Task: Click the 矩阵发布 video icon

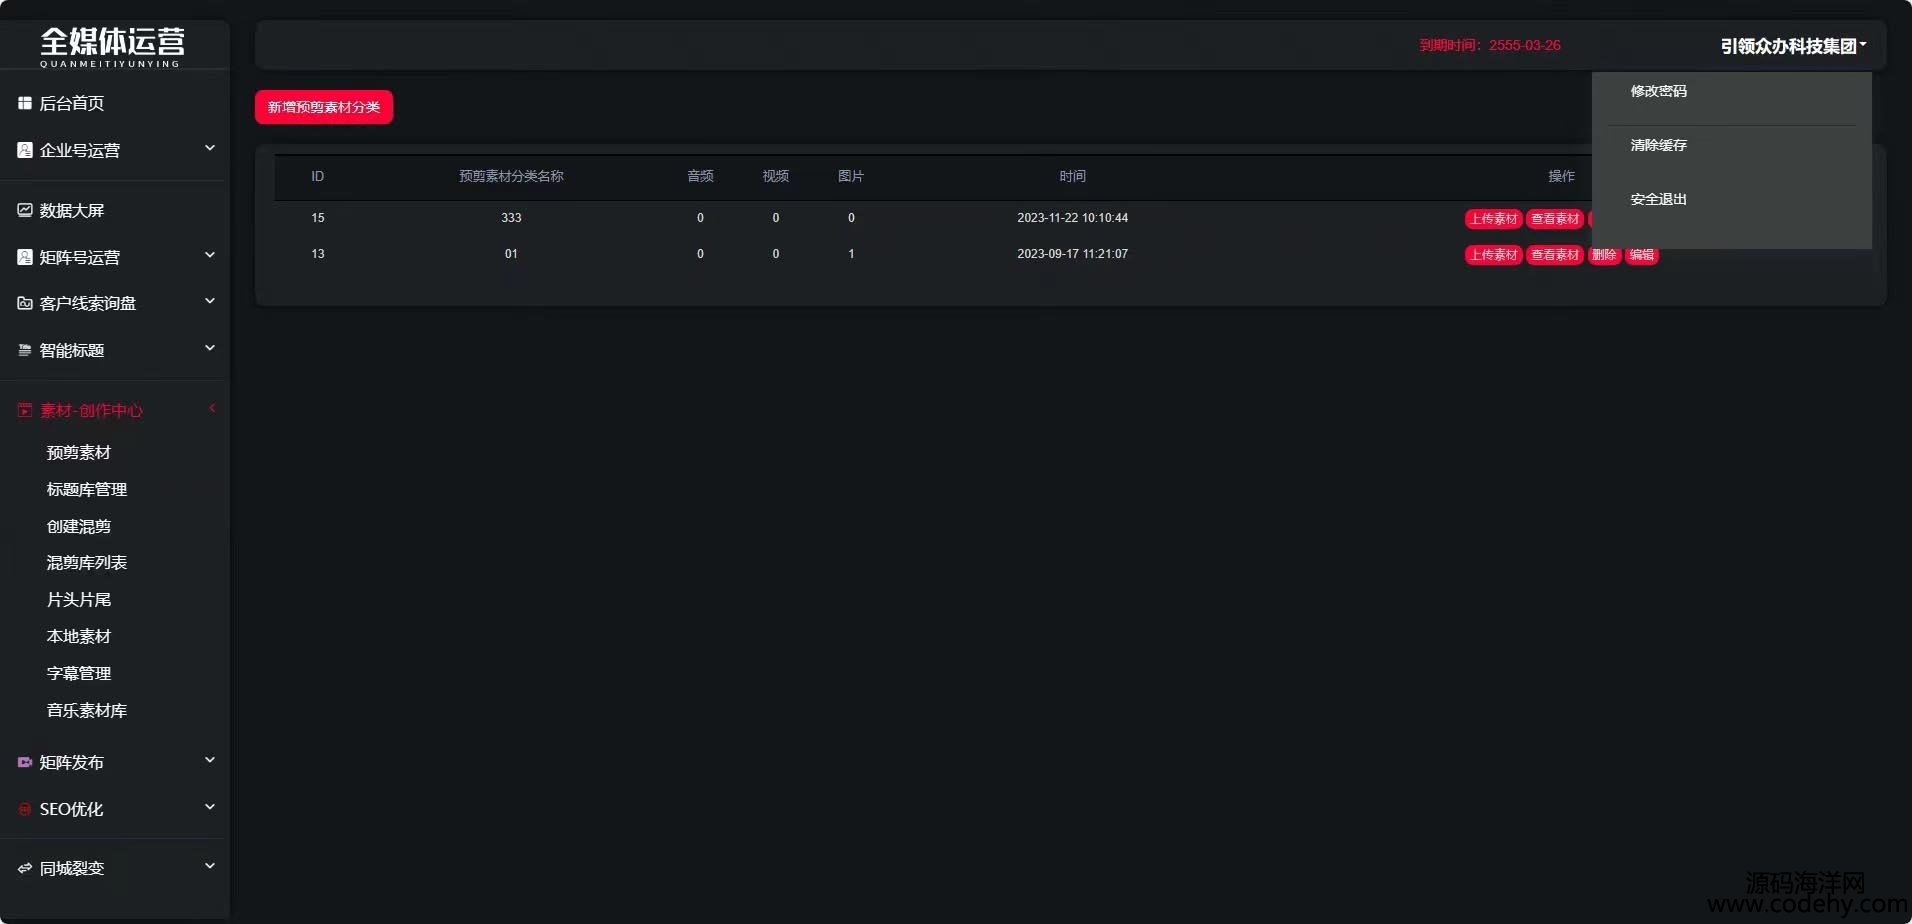Action: (x=25, y=762)
